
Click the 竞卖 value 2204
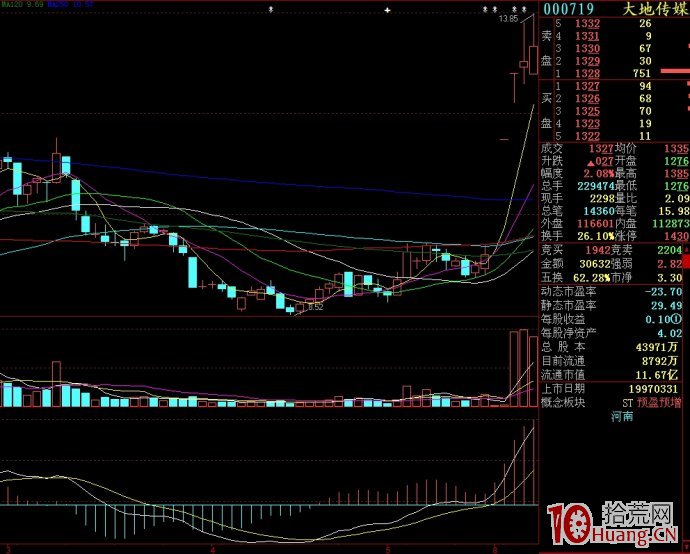[669, 250]
